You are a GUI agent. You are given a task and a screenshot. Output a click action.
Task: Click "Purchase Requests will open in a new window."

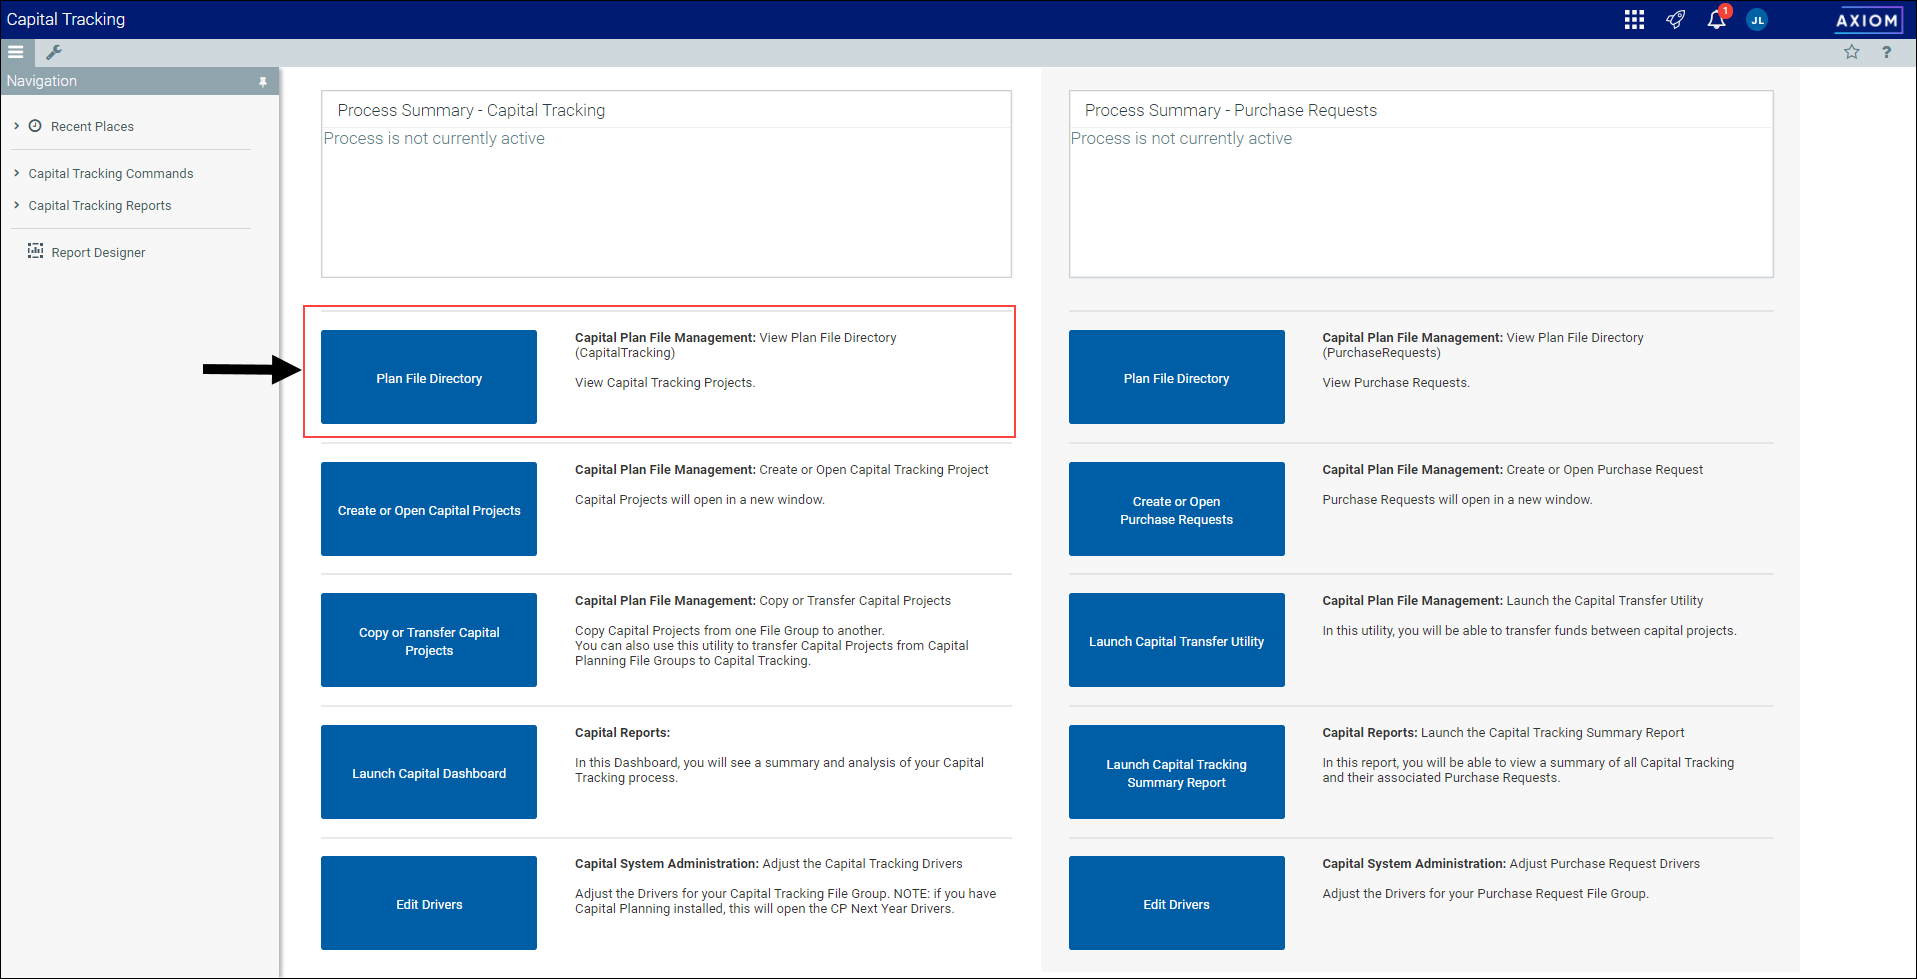[x=1457, y=500]
